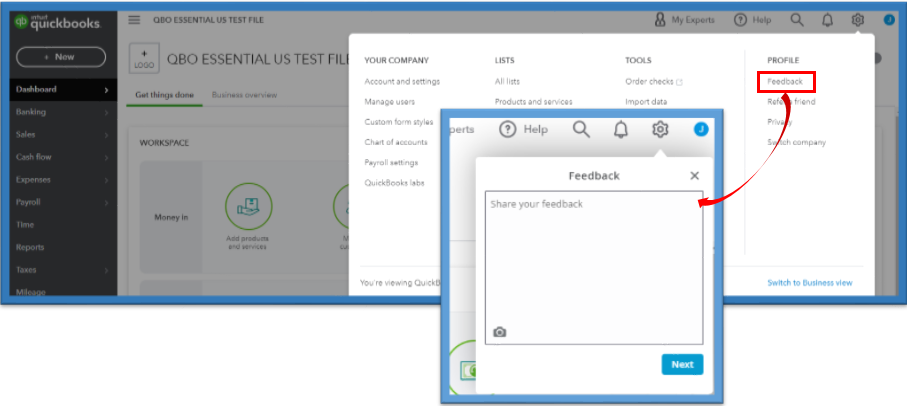This screenshot has width=907, height=406.
Task: Expand the Expenses sidebar chevron
Action: [x=106, y=180]
